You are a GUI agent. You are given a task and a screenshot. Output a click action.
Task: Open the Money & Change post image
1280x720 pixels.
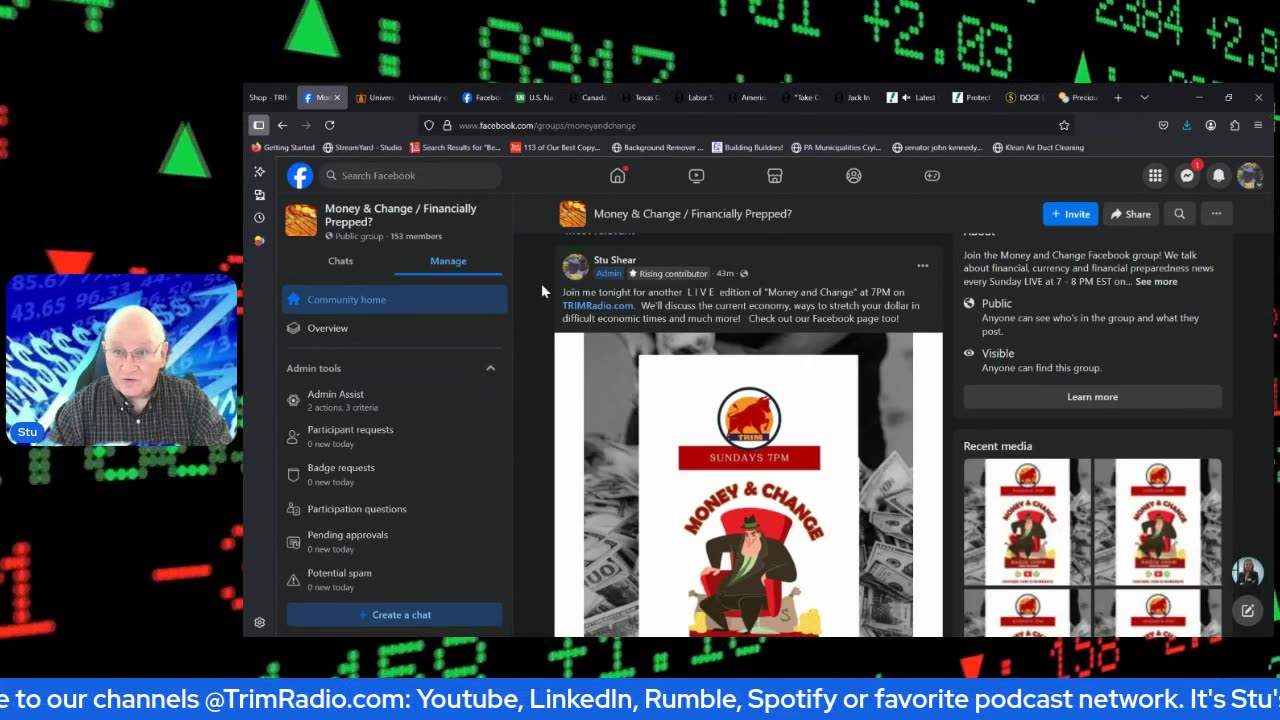(x=748, y=485)
